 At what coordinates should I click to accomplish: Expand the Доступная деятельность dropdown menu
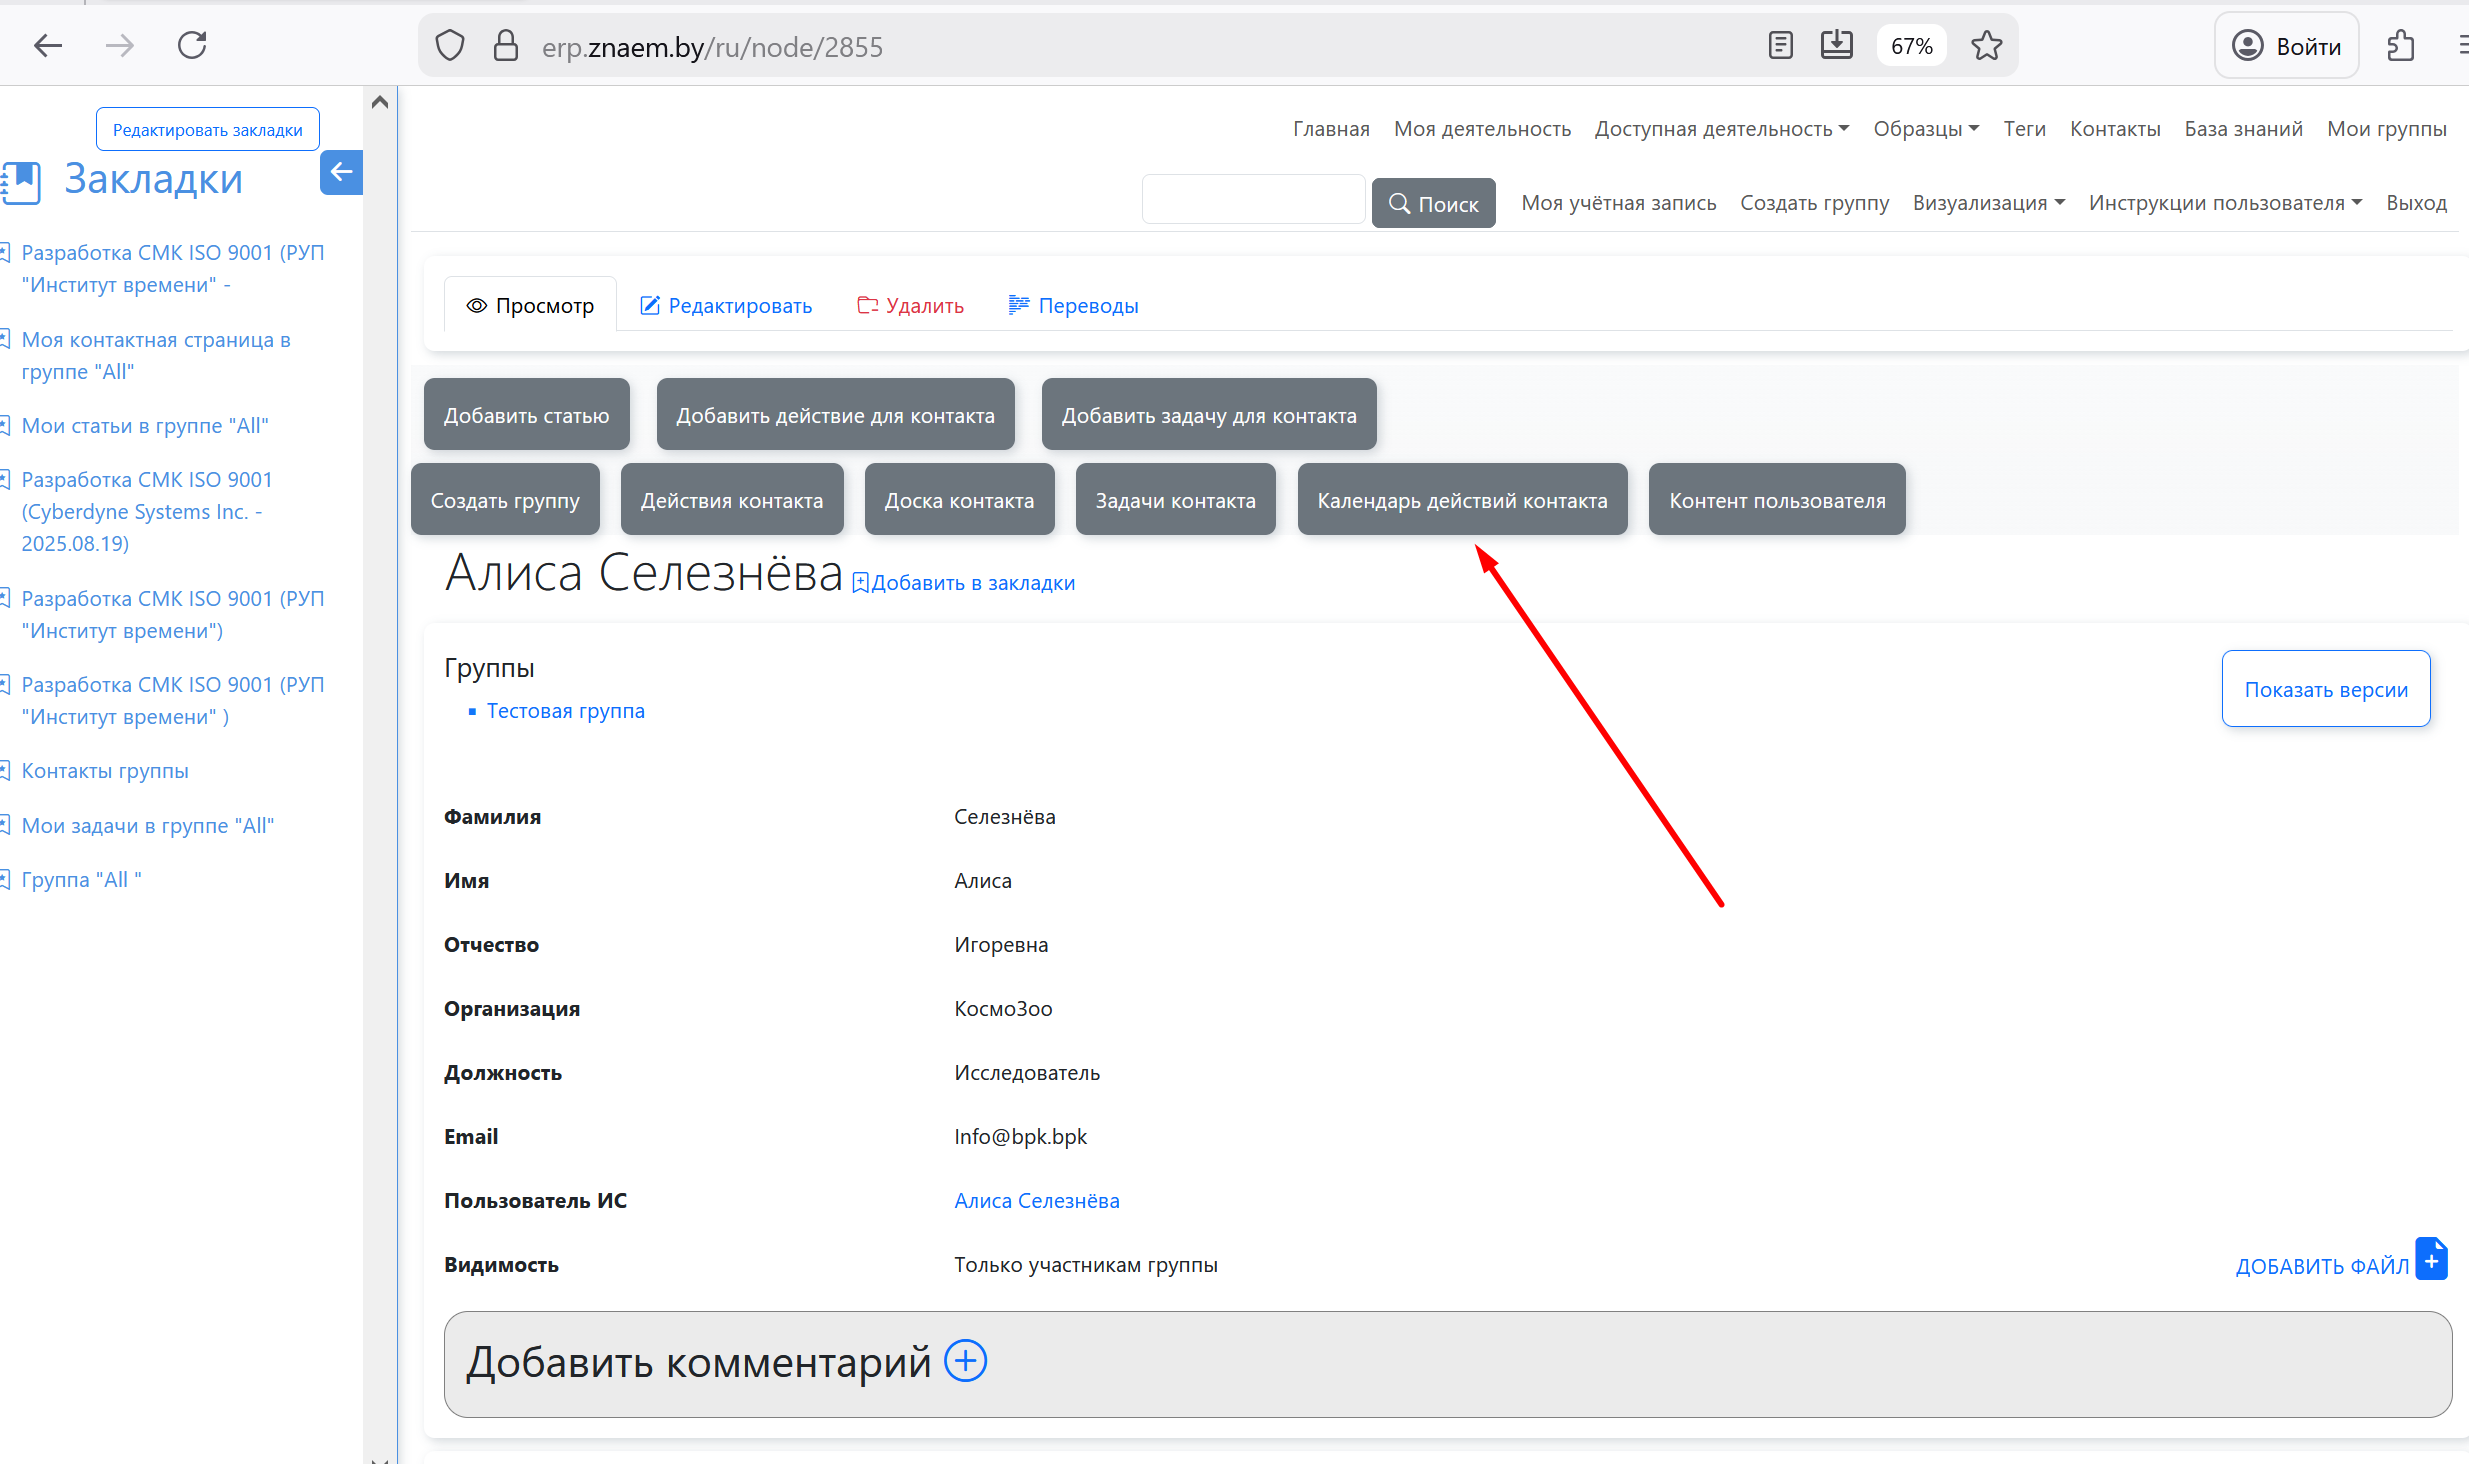click(x=1721, y=129)
